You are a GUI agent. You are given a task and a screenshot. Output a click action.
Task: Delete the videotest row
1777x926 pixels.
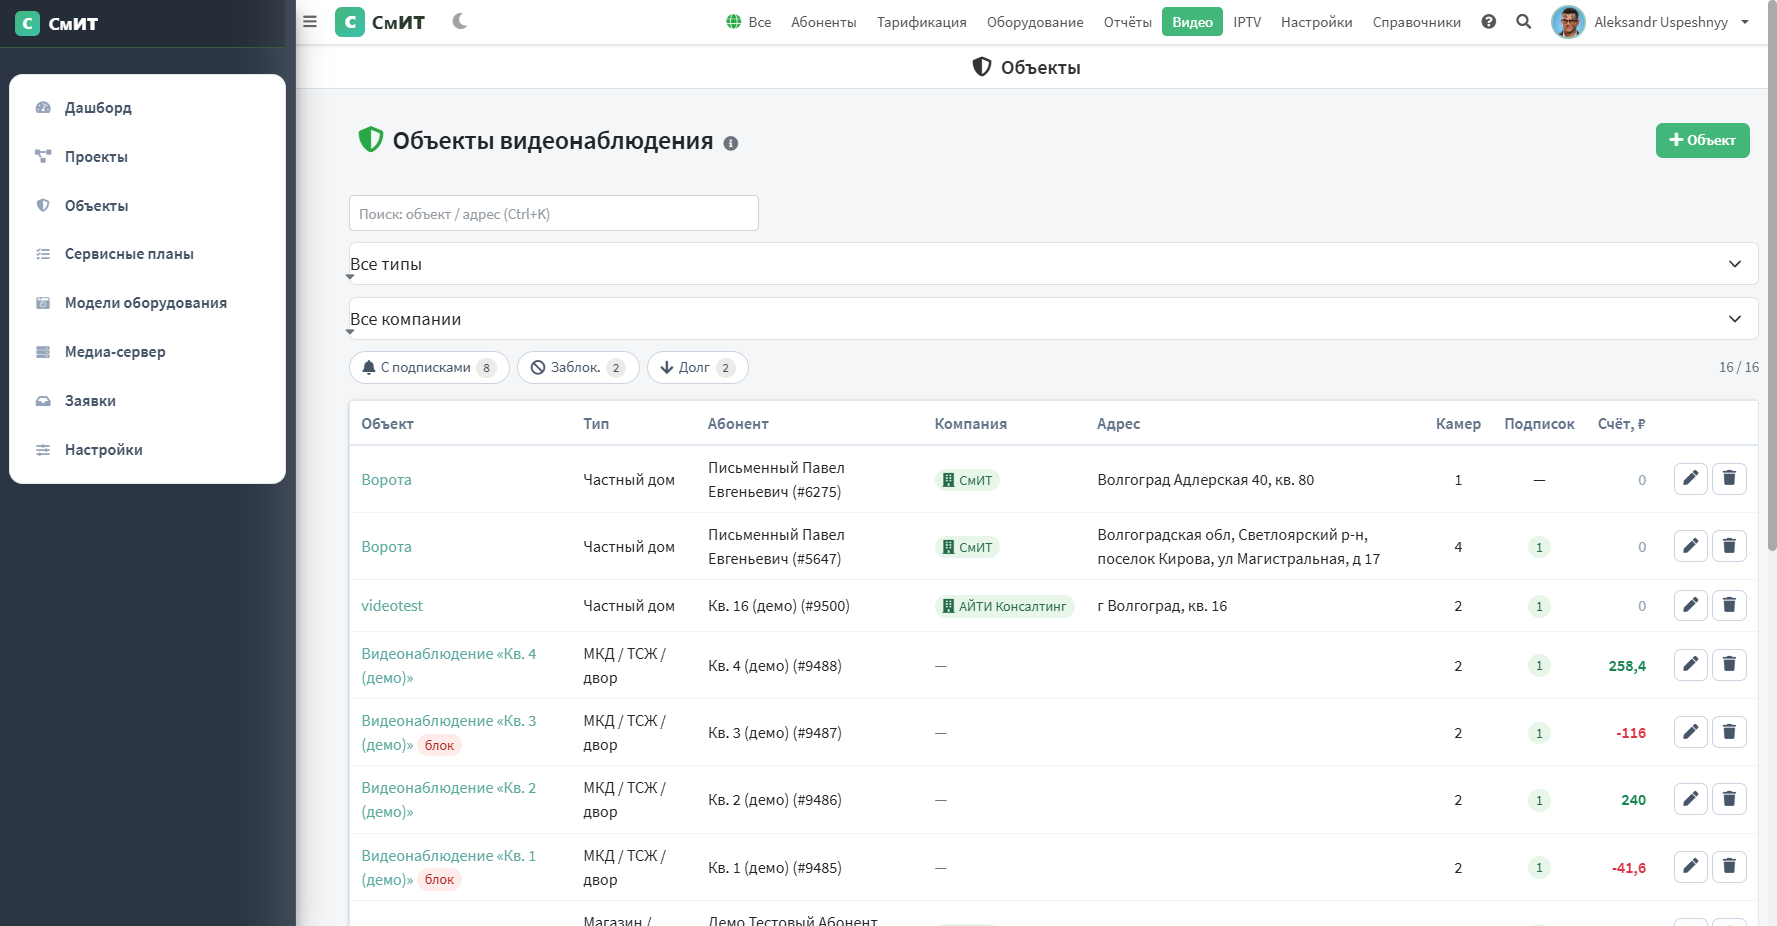click(1729, 605)
